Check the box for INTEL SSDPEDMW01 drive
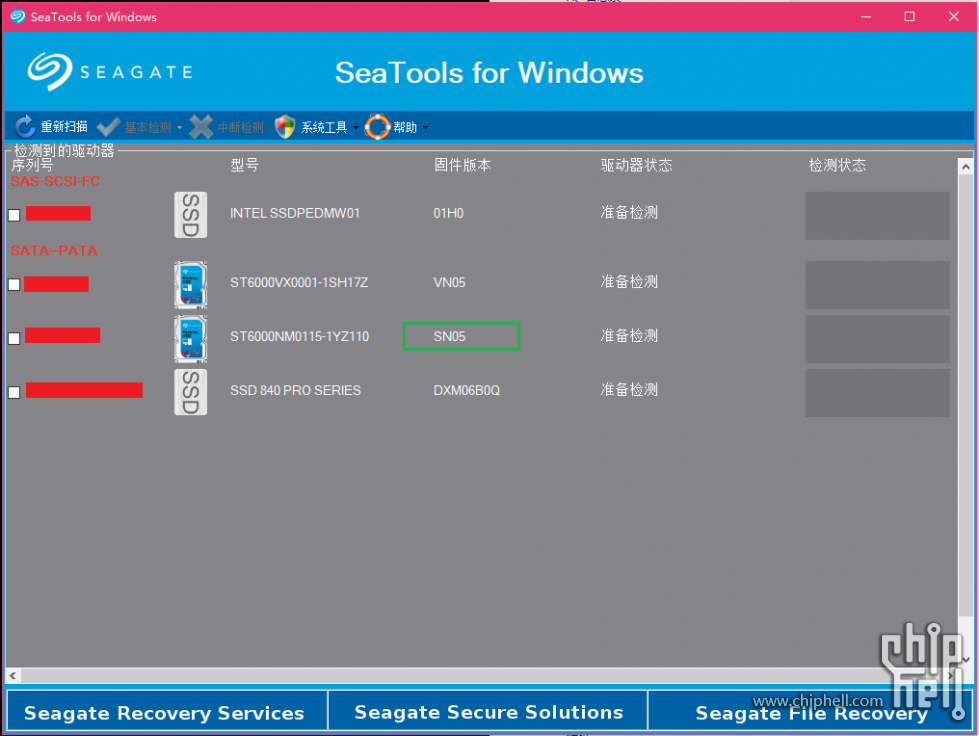Viewport: 979px width, 736px height. pos(14,215)
